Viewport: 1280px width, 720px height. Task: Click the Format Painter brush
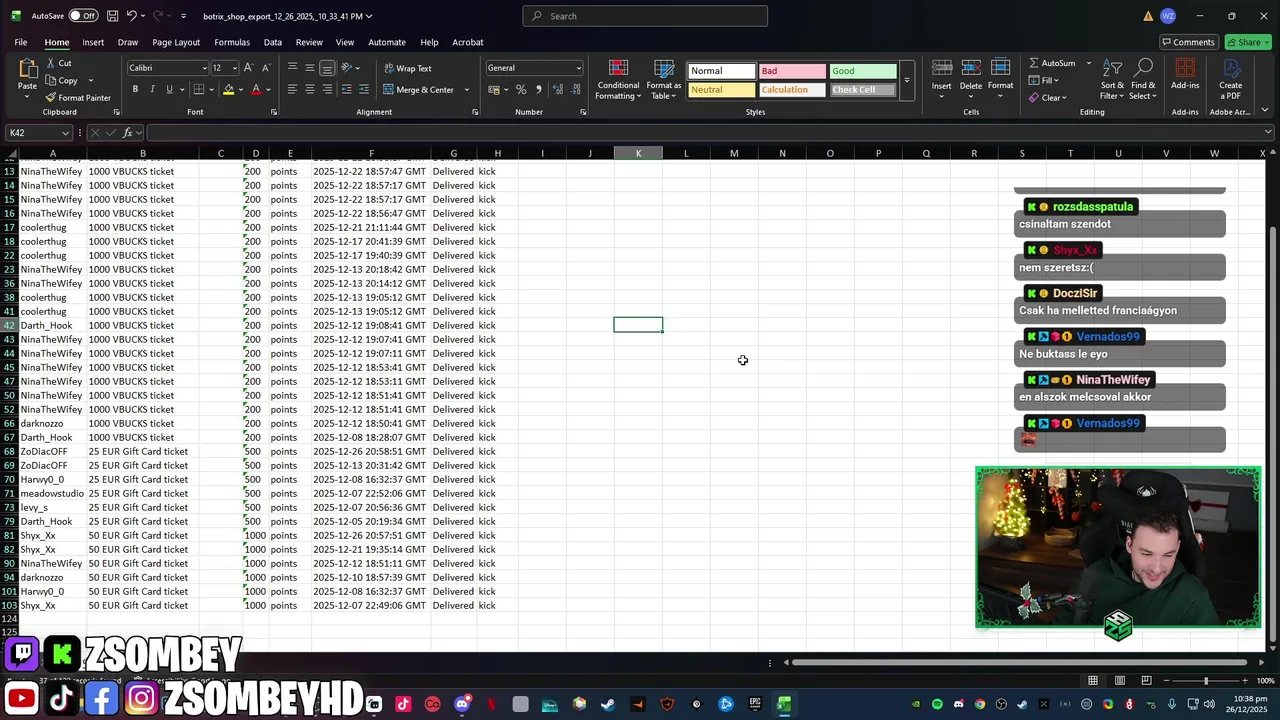(x=50, y=98)
